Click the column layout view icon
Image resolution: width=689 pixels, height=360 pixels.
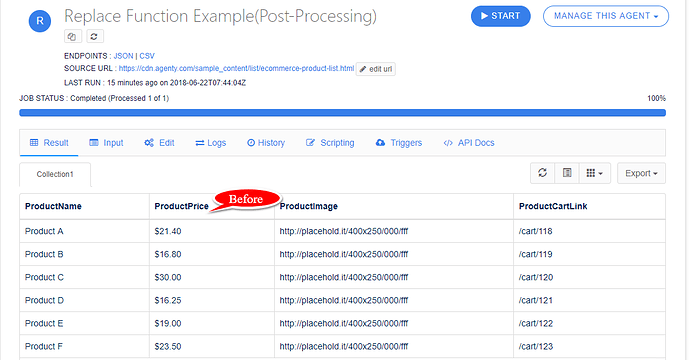pos(567,173)
